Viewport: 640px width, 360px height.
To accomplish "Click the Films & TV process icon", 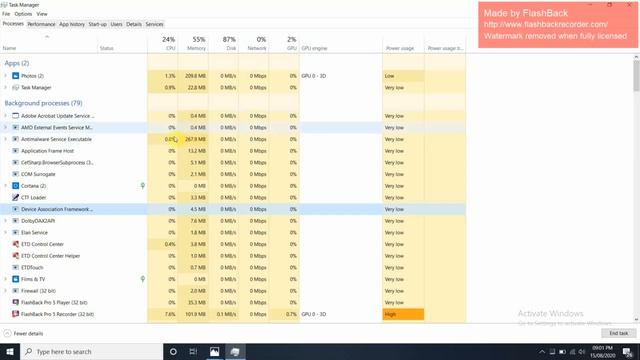I will pyautogui.click(x=16, y=279).
